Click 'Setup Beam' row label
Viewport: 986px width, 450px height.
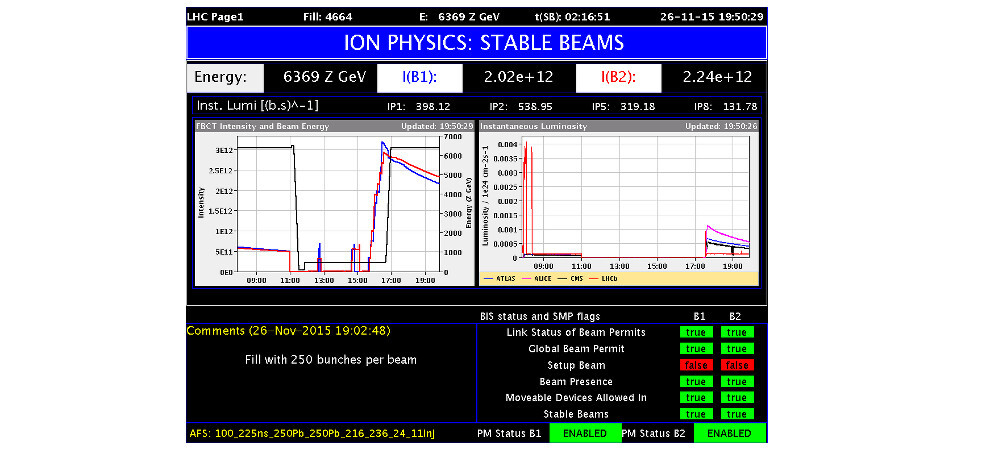pos(576,365)
